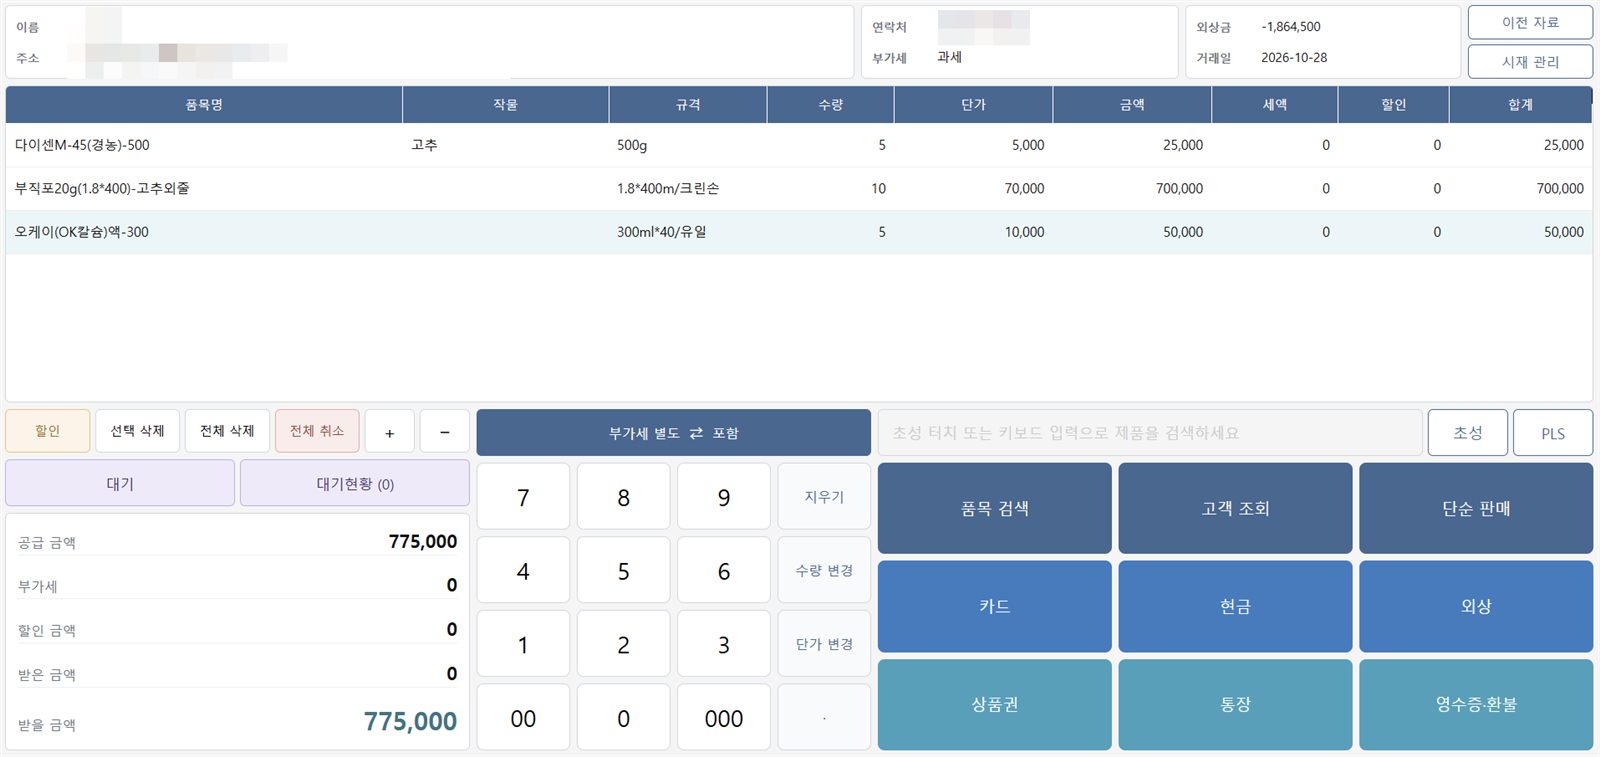Viewport: 1600px width, 757px height.
Task: Click the PLS button
Action: pyautogui.click(x=1553, y=433)
